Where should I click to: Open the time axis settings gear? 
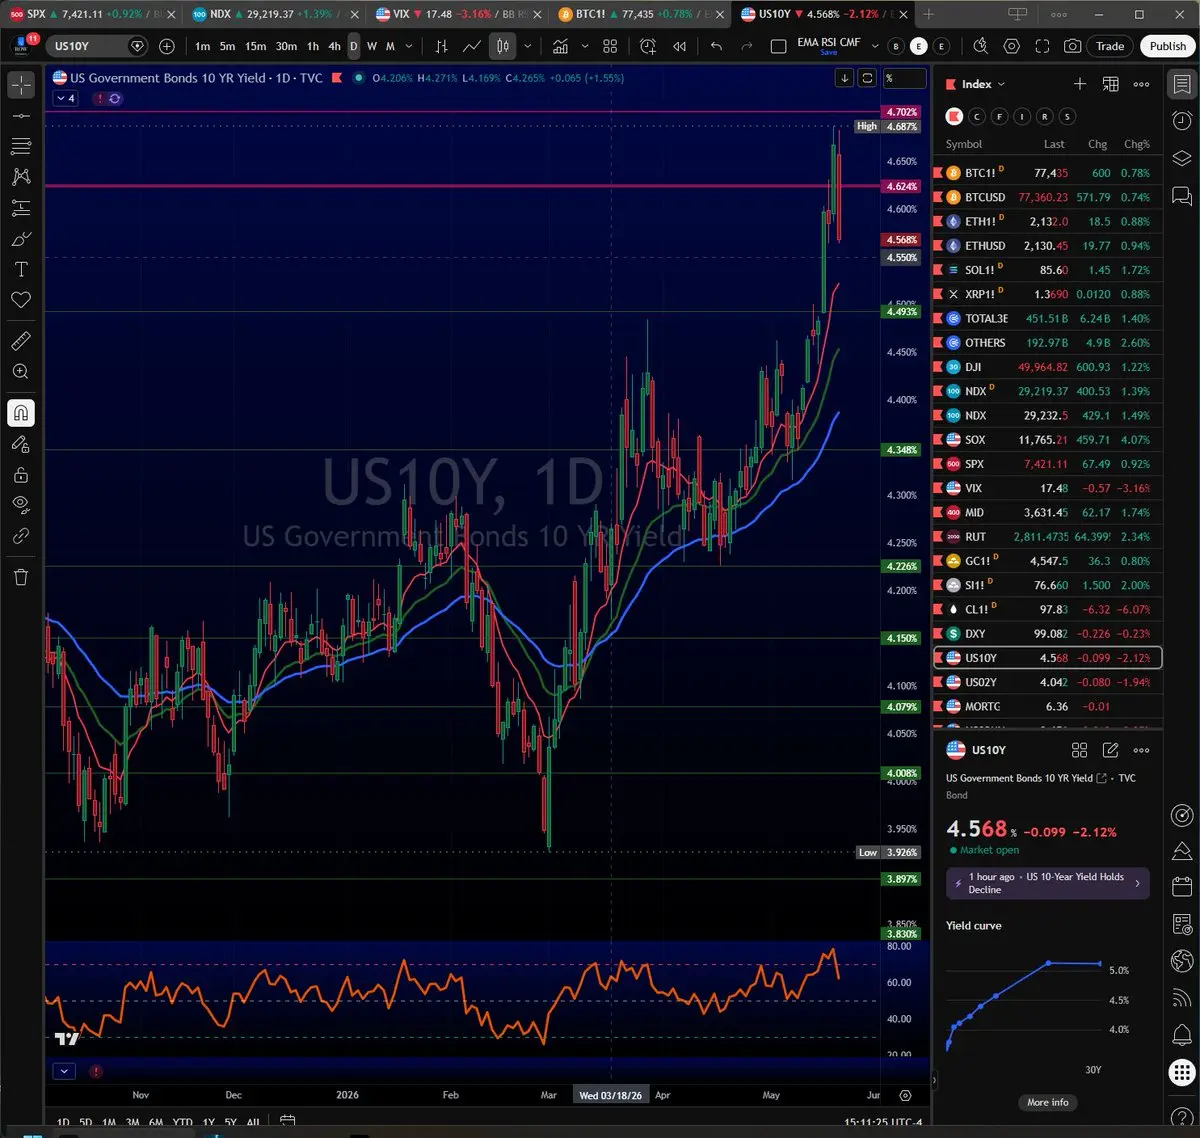905,1095
